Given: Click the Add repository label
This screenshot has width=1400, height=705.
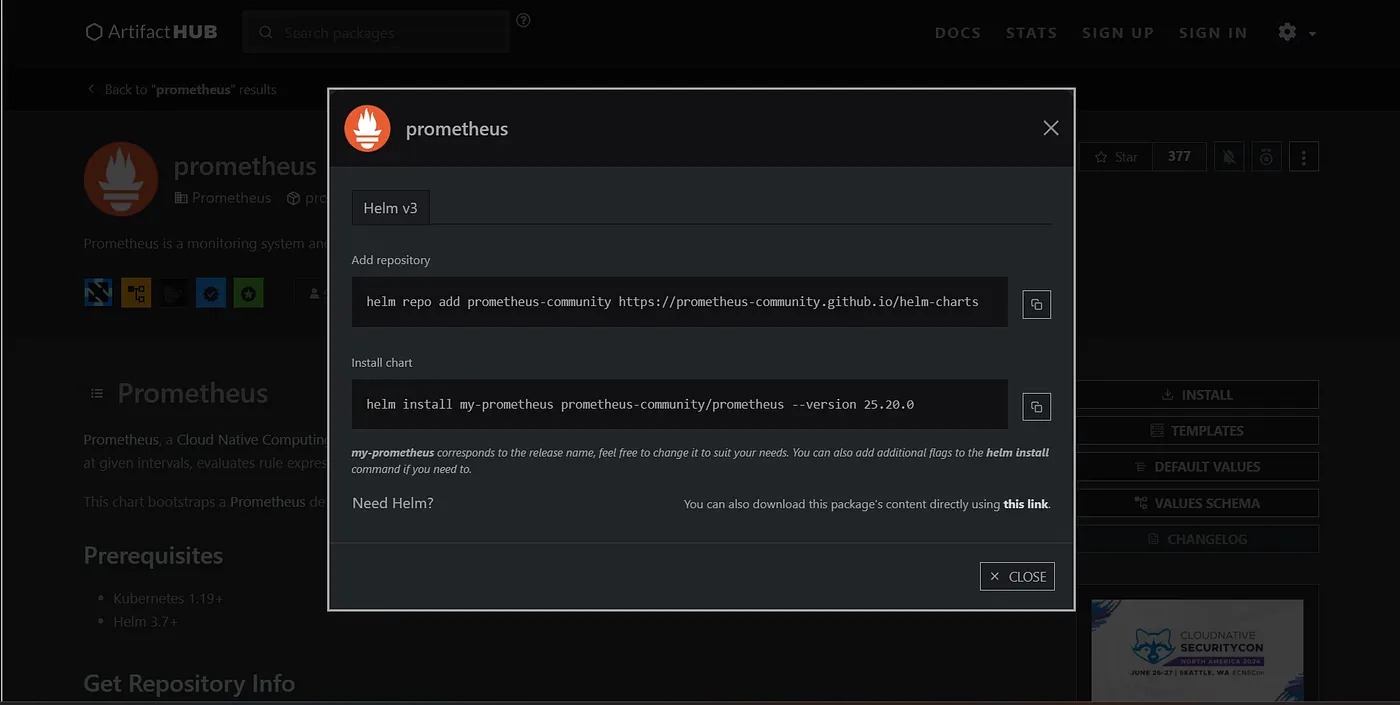Looking at the screenshot, I should tap(391, 260).
